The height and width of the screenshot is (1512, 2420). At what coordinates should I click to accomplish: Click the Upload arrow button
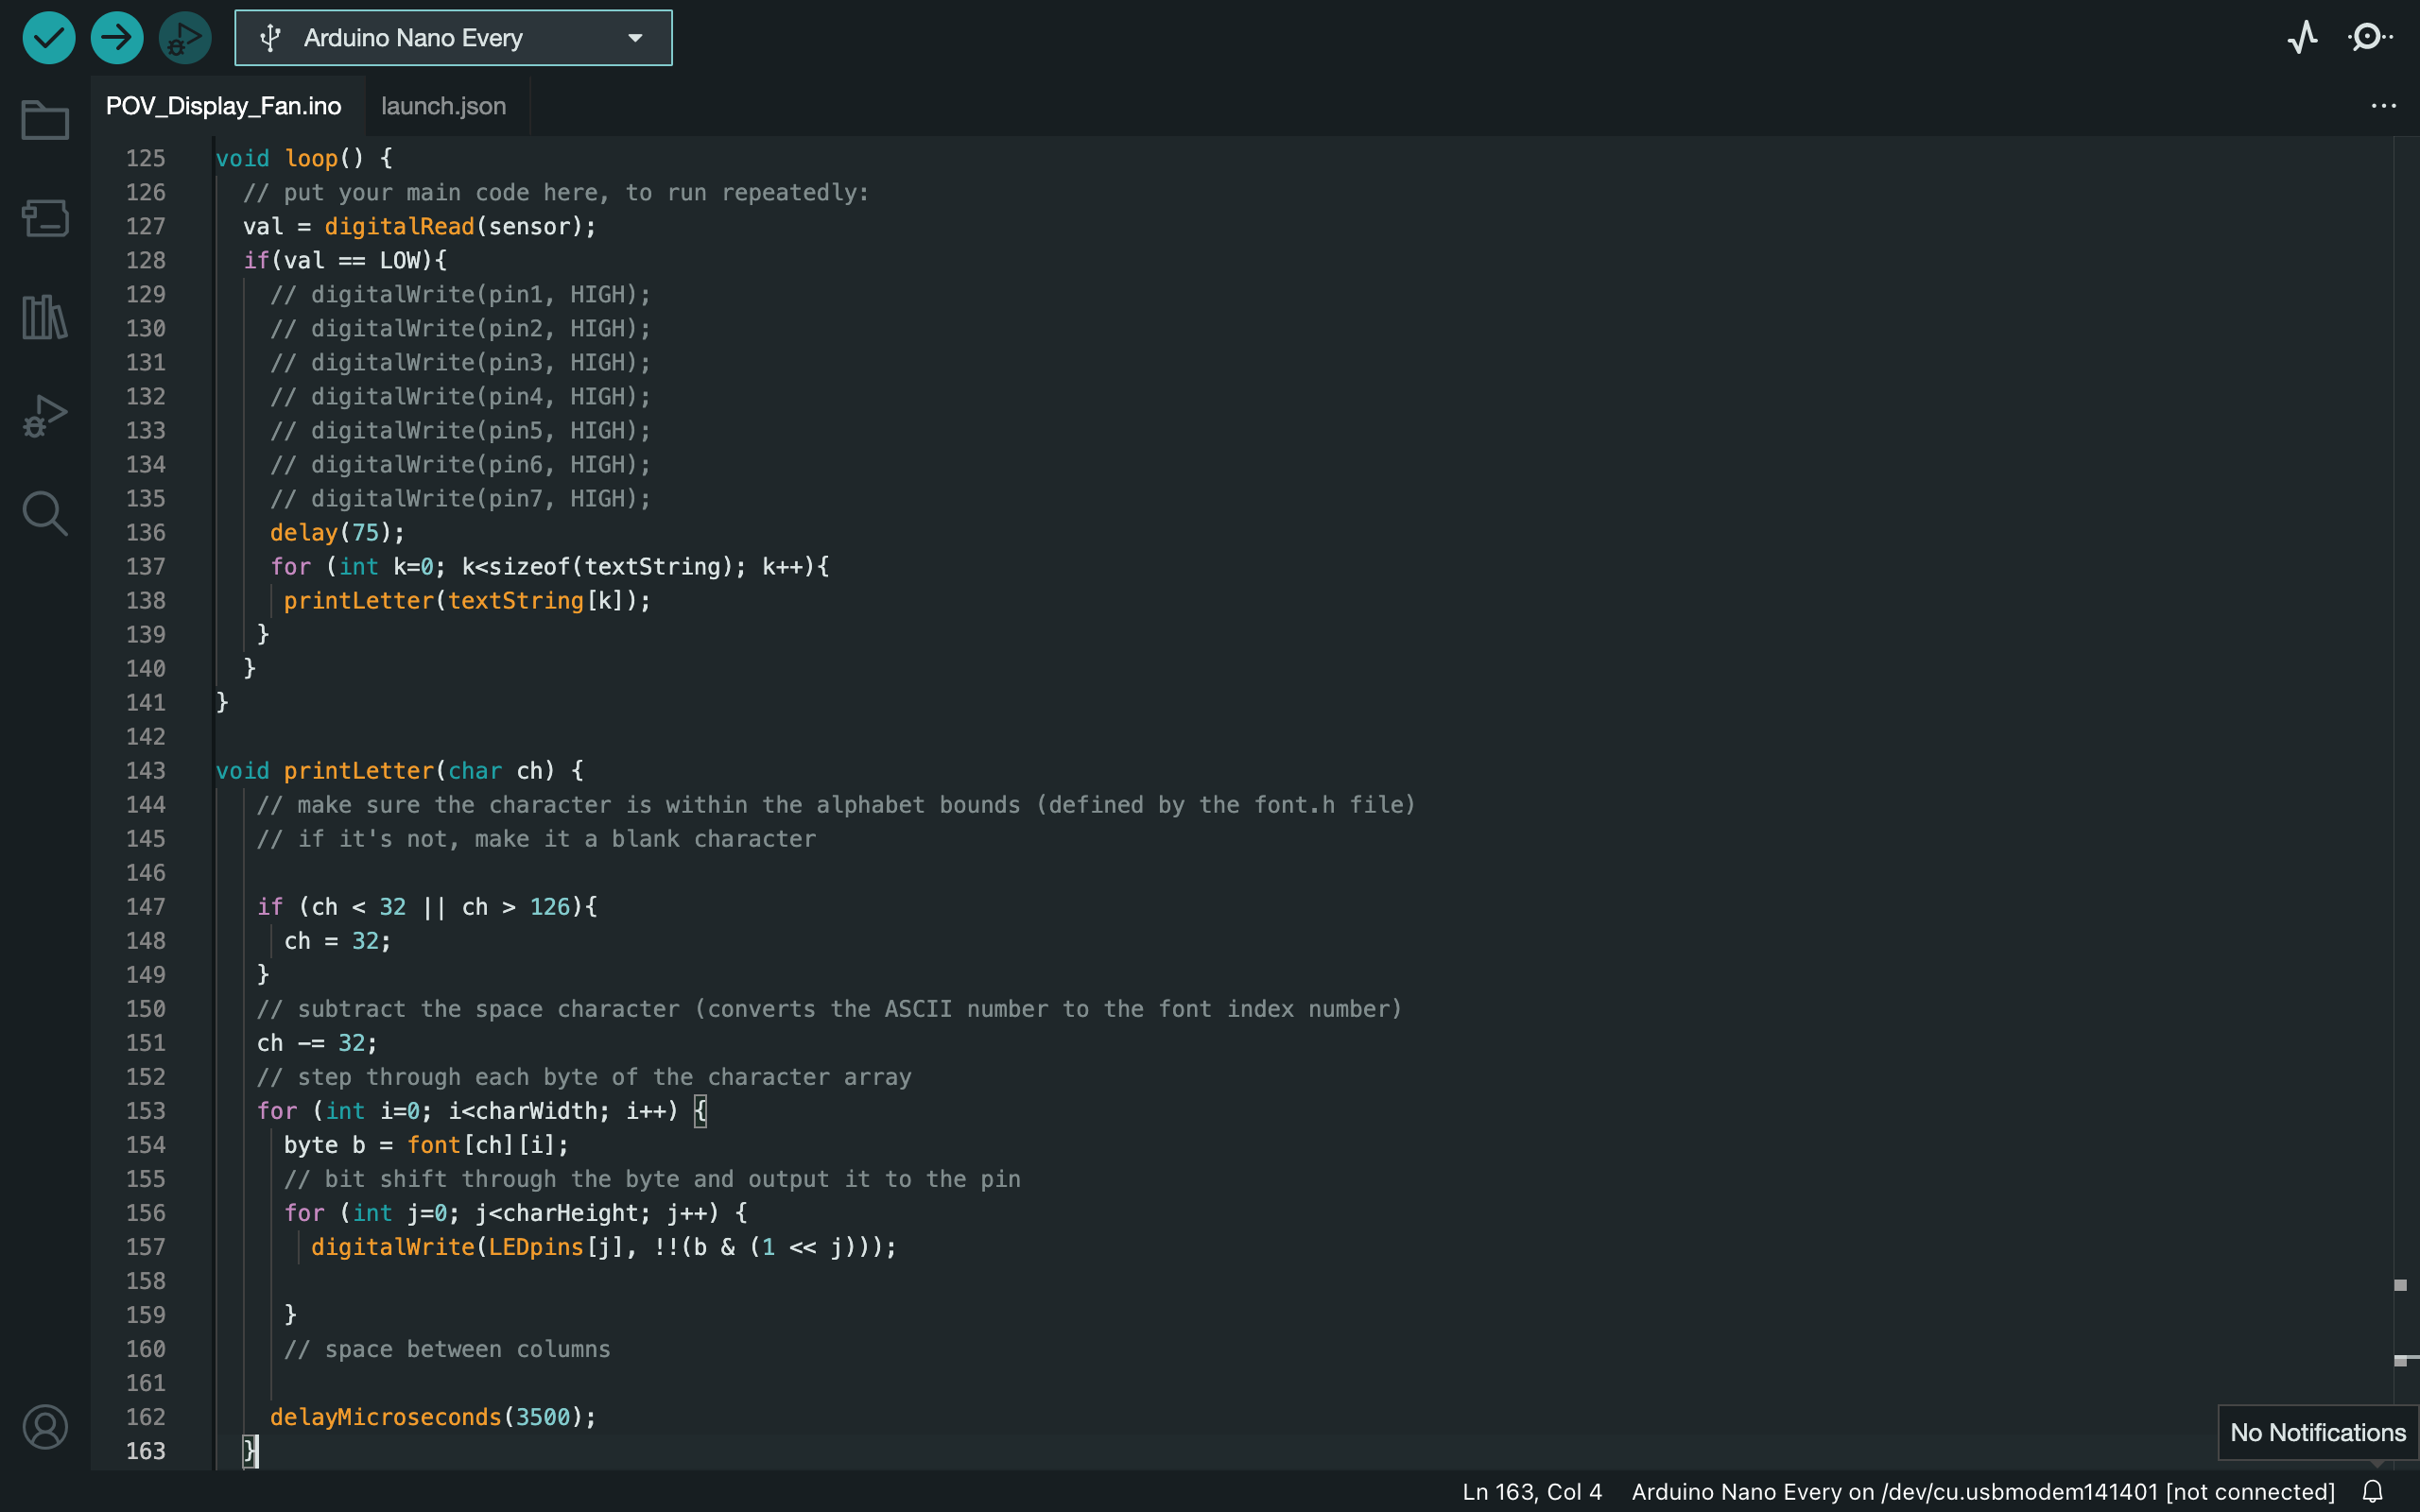point(116,38)
